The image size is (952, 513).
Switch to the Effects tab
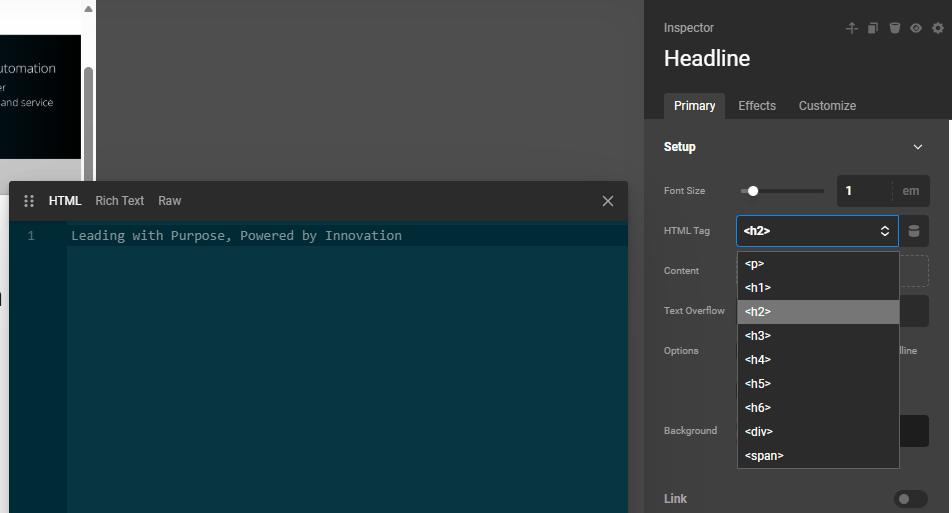click(x=757, y=106)
